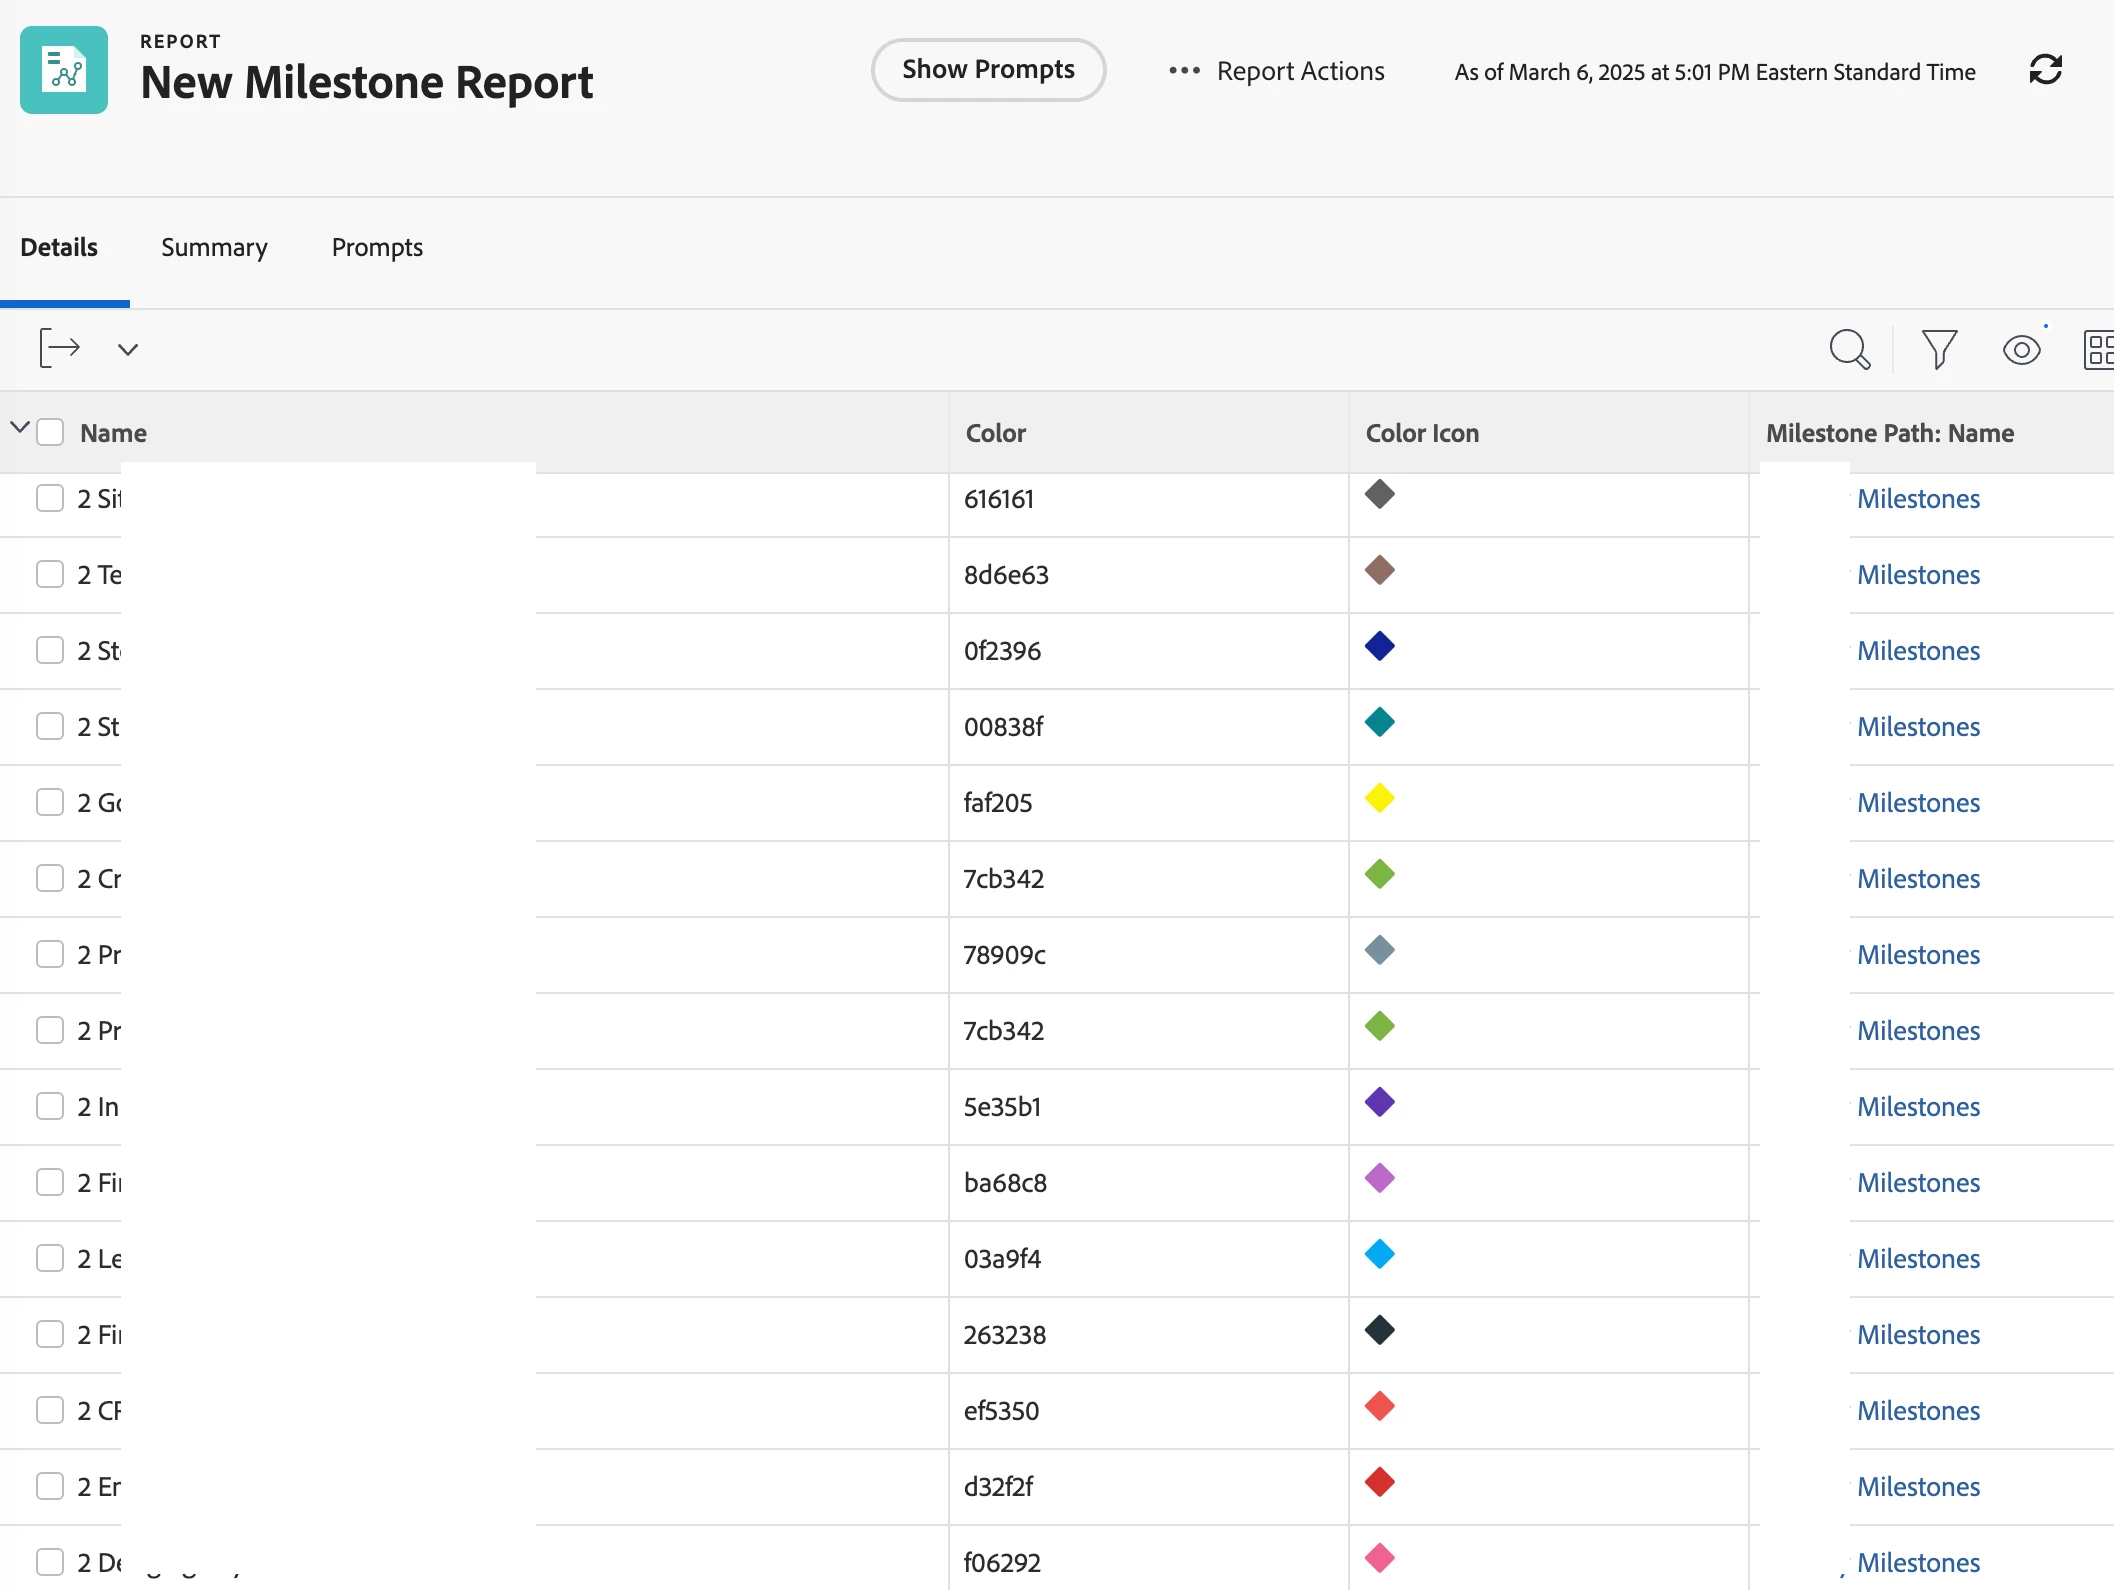Open the filter funnel icon

pos(1939,350)
